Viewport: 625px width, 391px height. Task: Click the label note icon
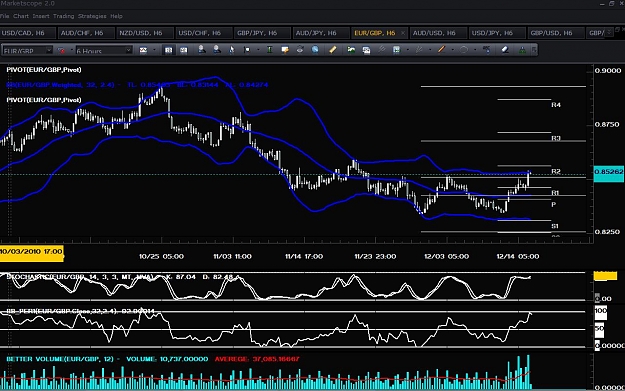(x=285, y=50)
